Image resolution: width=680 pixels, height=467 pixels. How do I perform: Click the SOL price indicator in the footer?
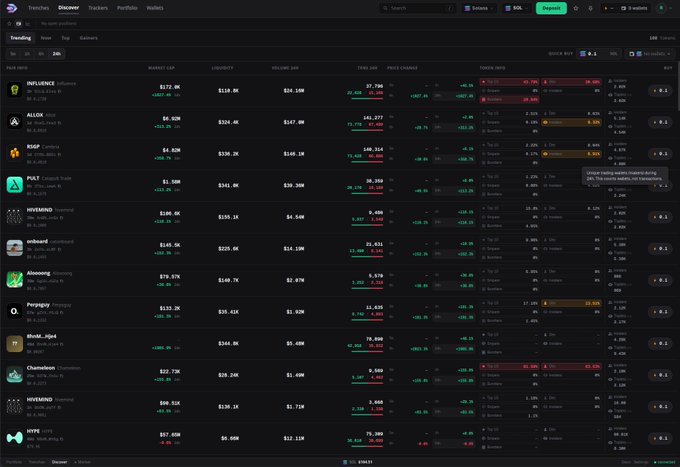pos(358,462)
